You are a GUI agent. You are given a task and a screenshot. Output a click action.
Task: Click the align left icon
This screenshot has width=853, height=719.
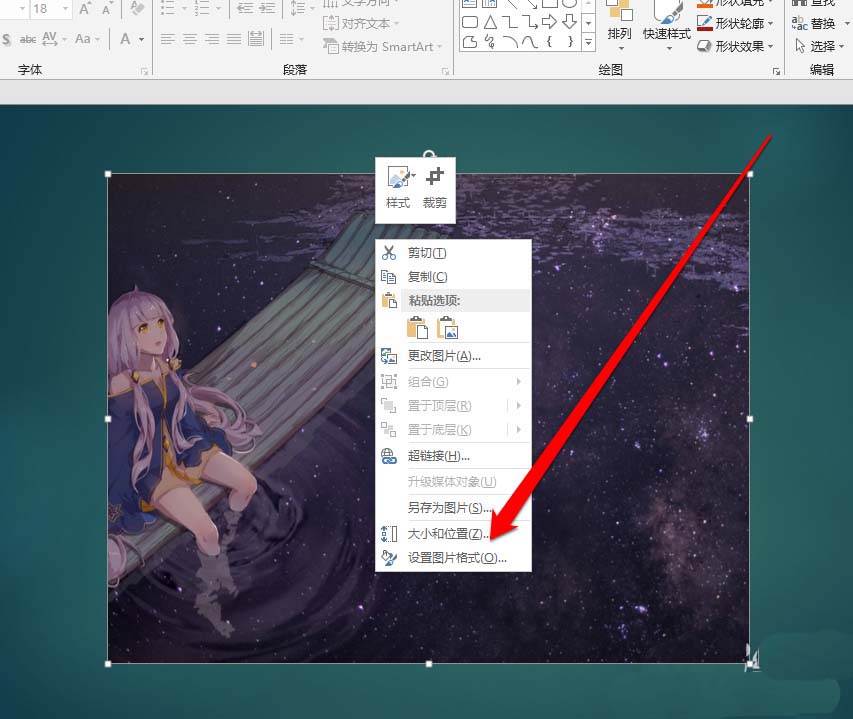168,39
